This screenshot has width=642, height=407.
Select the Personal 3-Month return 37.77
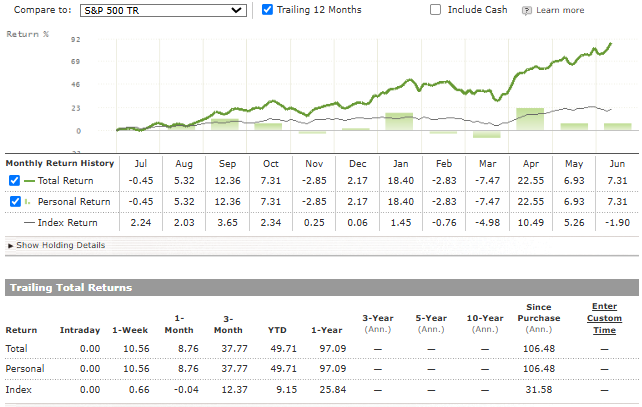(x=234, y=369)
